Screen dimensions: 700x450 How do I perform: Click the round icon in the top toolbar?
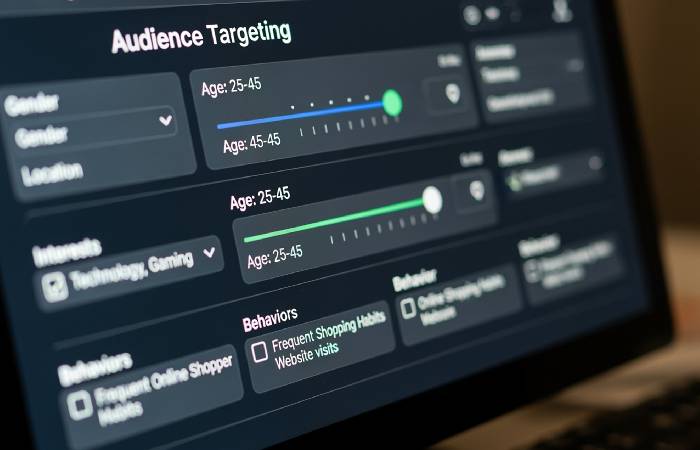tap(472, 13)
